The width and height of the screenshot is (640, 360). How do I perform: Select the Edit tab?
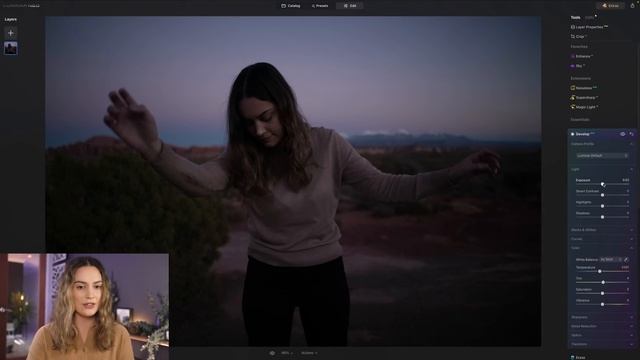point(350,6)
